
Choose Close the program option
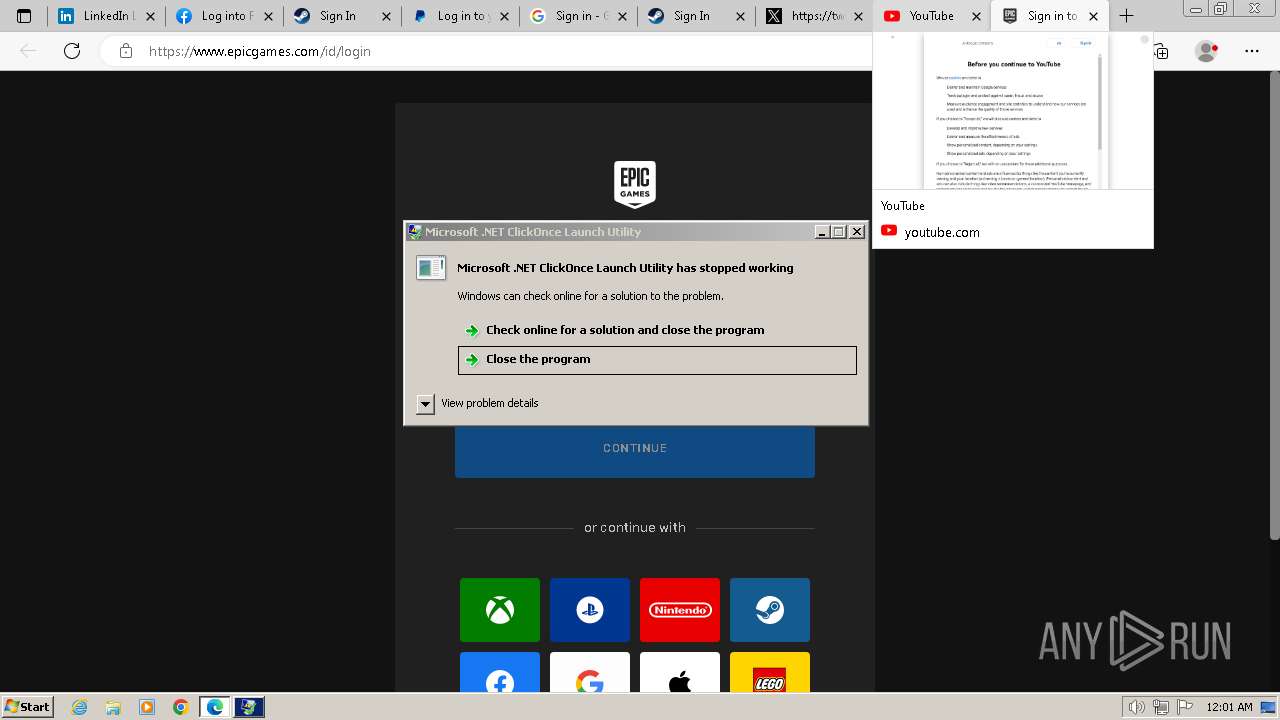657,360
